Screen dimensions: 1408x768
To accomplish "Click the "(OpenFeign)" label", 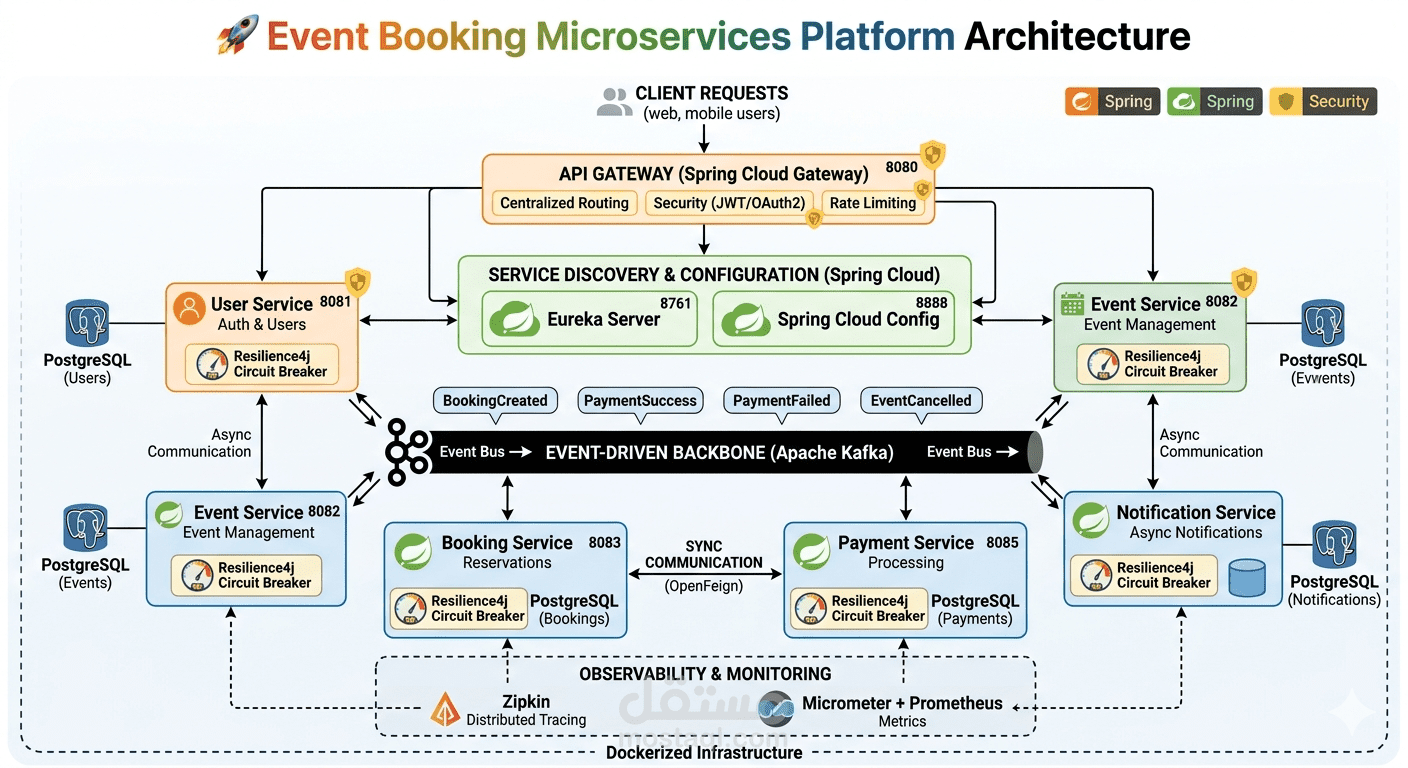I will tap(704, 586).
